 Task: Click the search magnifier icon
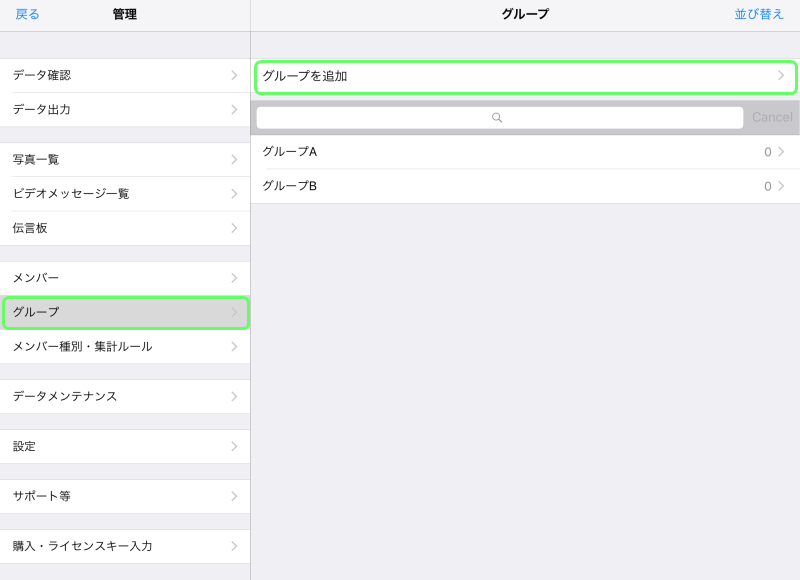pyautogui.click(x=497, y=118)
